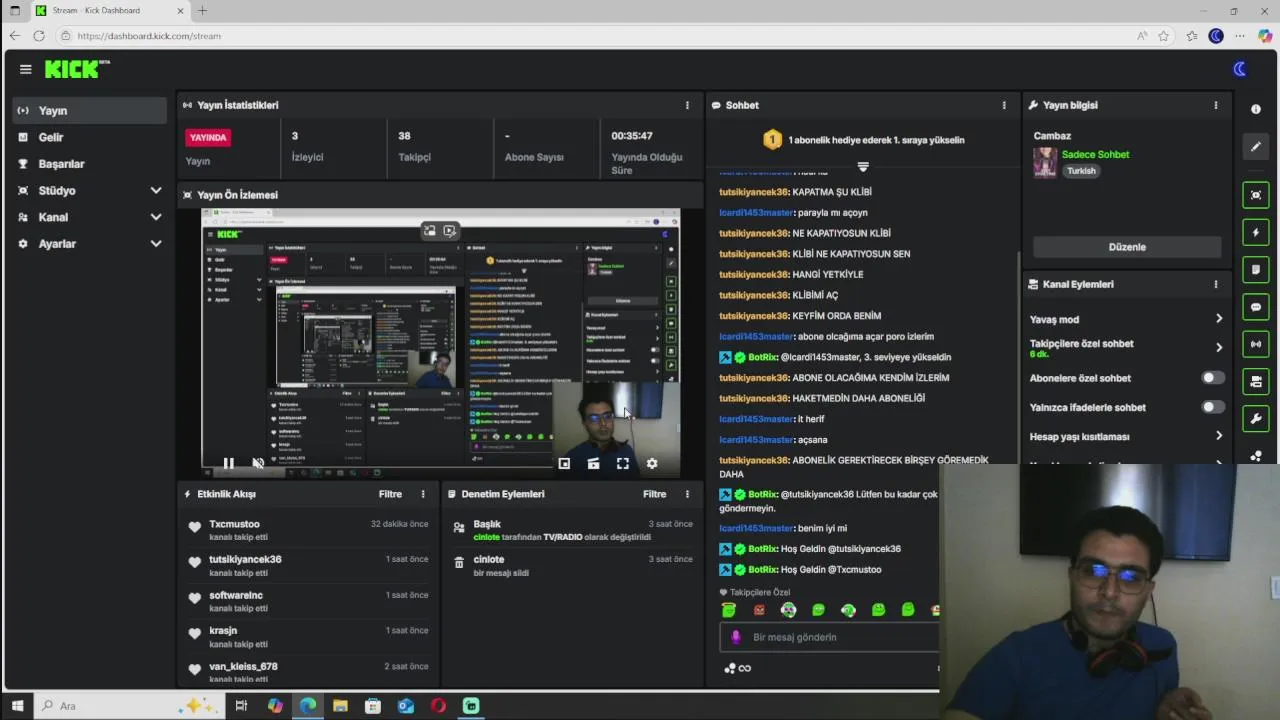Open Etkinlik Akışı three-dot menu

[423, 494]
